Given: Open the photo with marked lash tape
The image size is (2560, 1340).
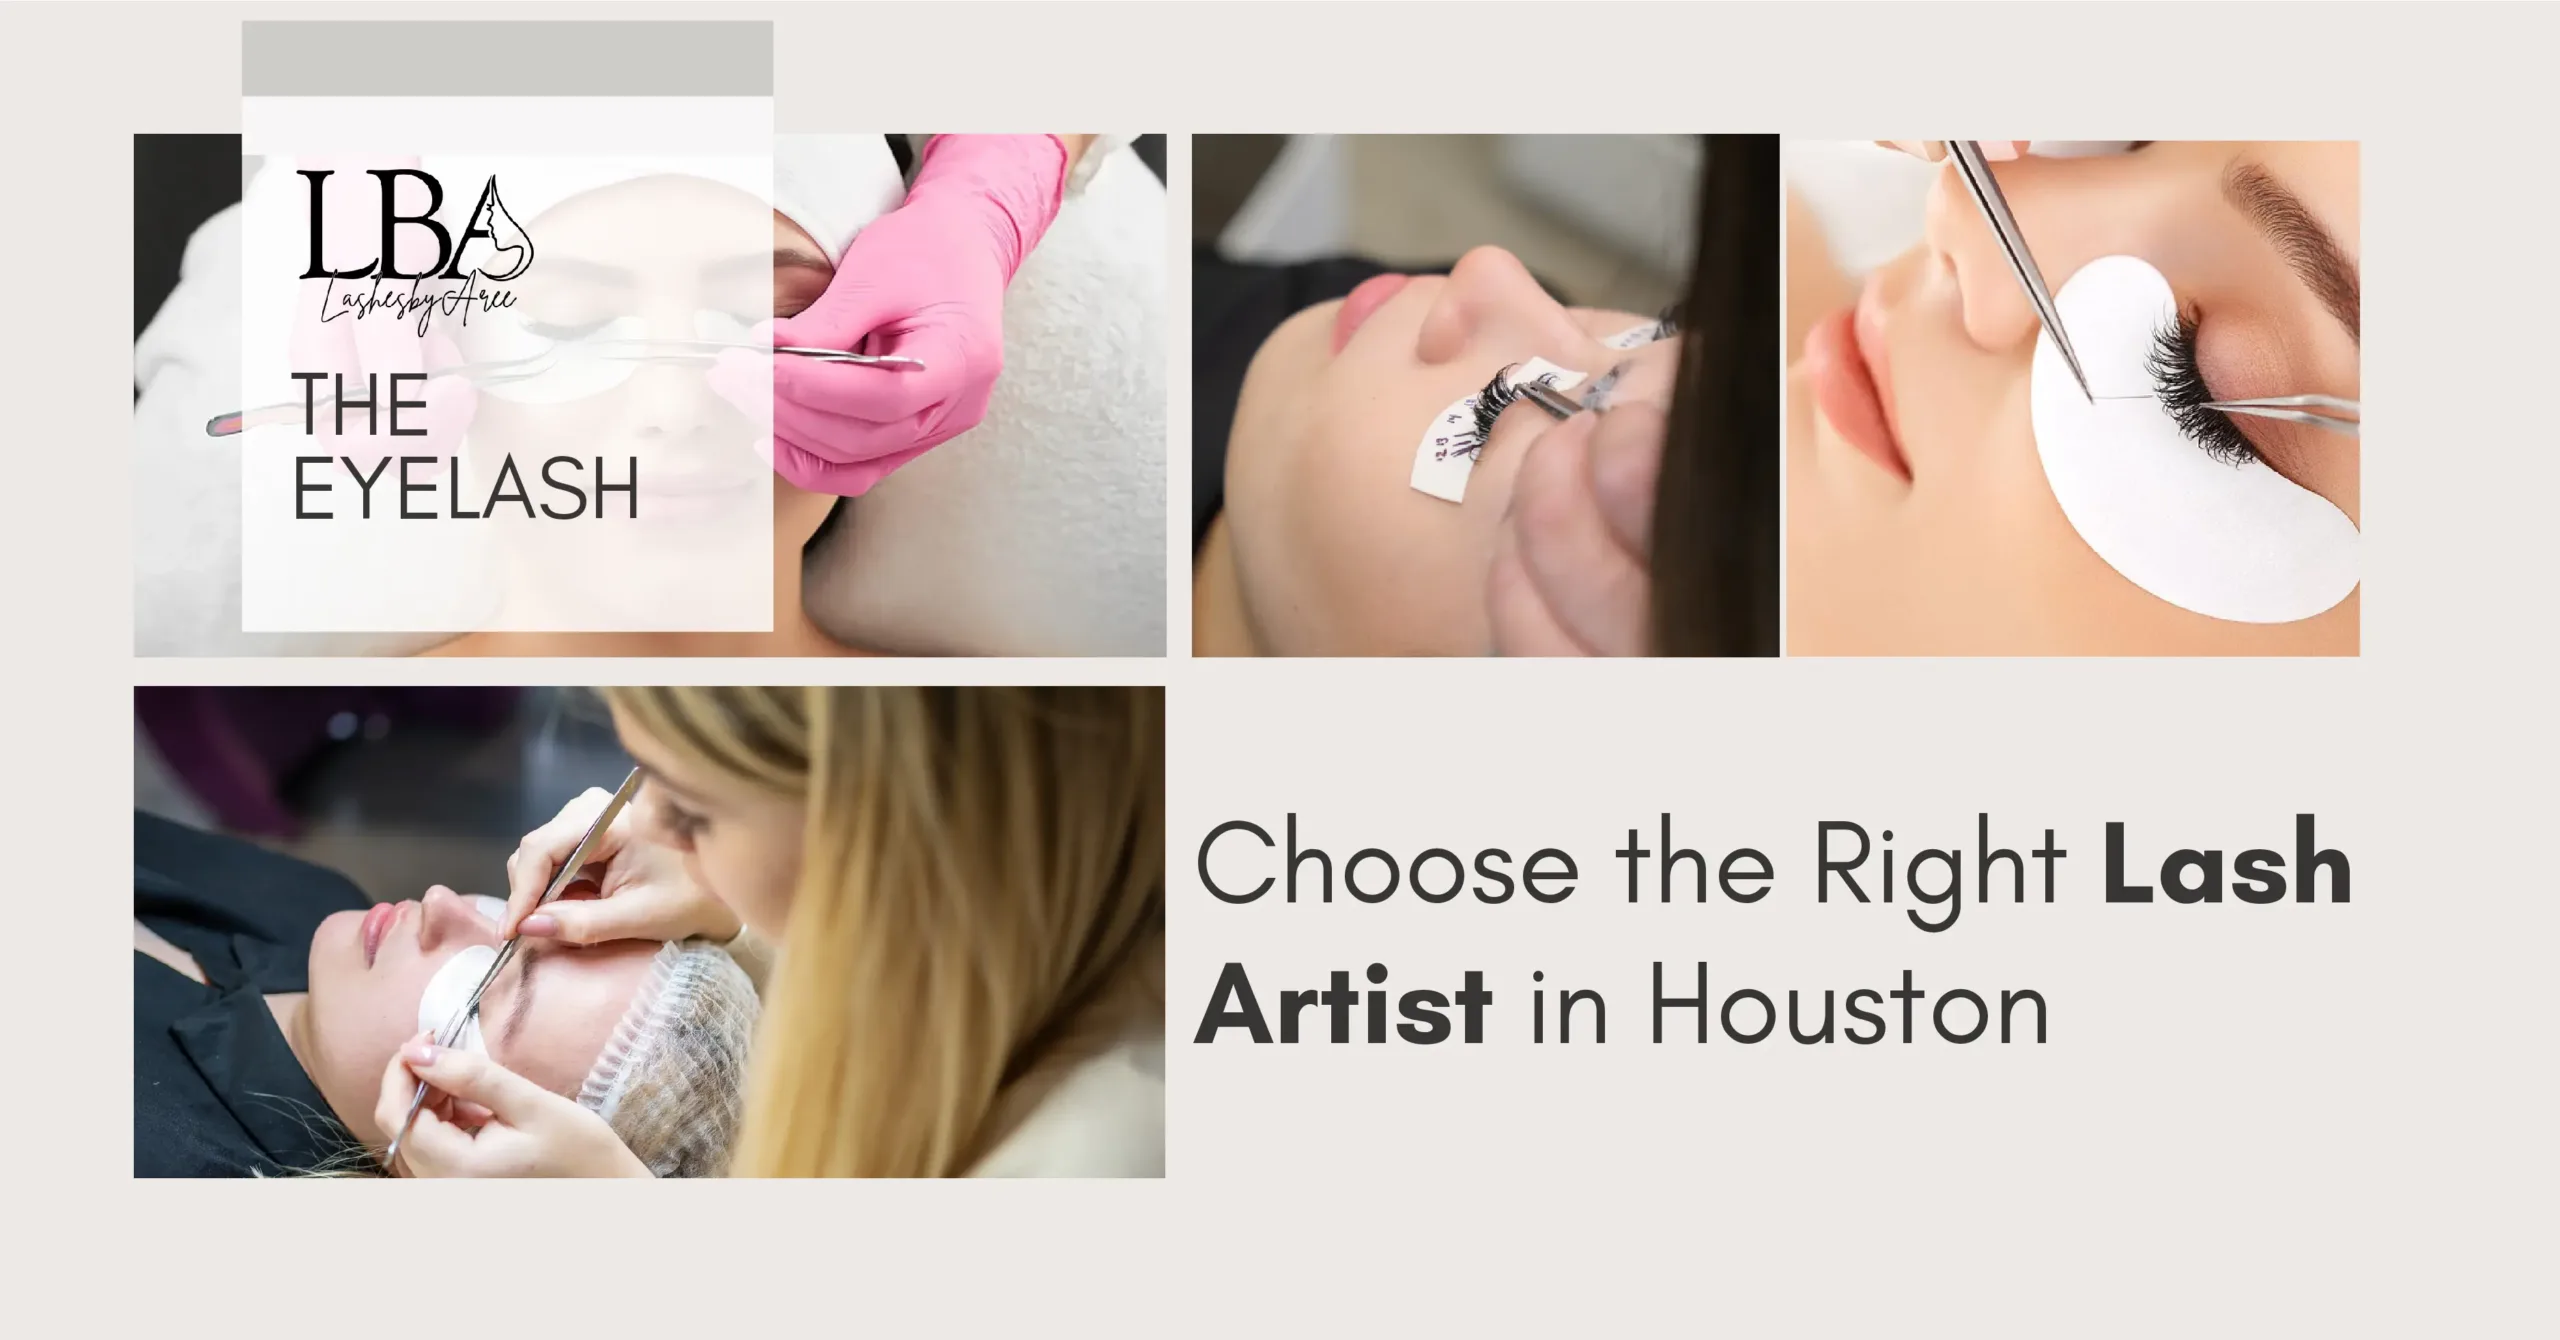Looking at the screenshot, I should [x=1485, y=395].
